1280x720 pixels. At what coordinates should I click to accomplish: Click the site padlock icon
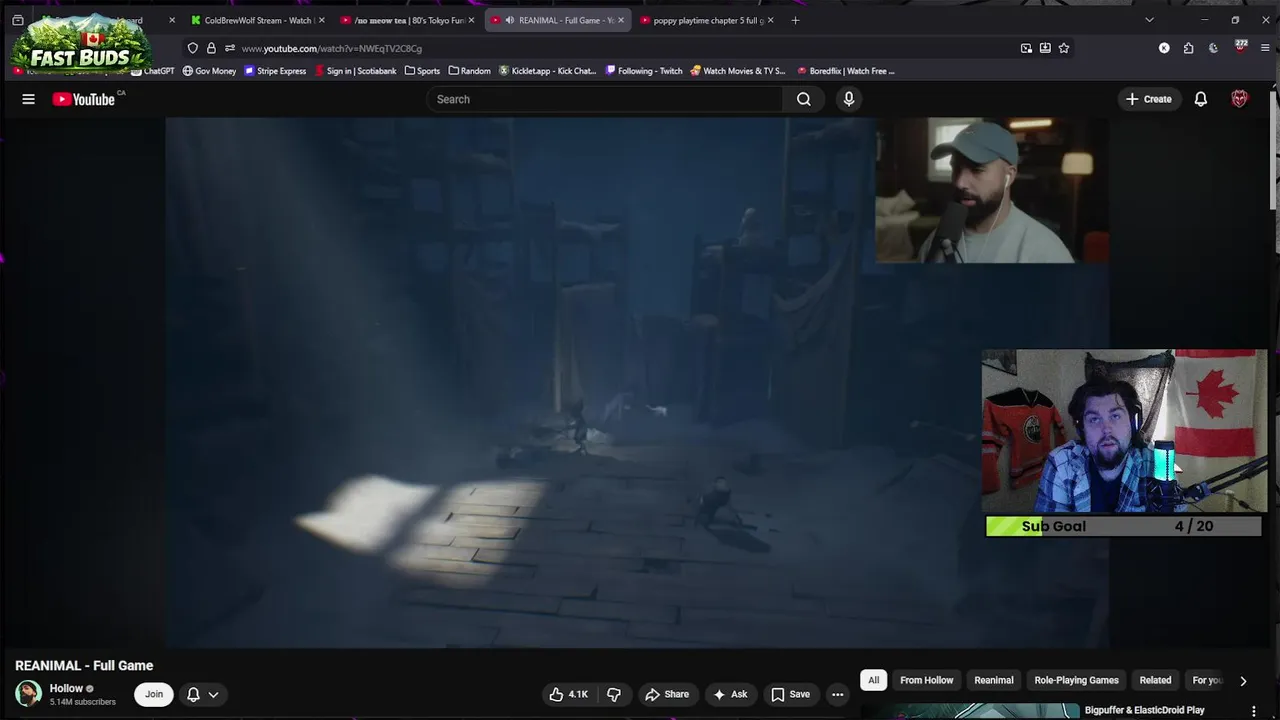[211, 48]
